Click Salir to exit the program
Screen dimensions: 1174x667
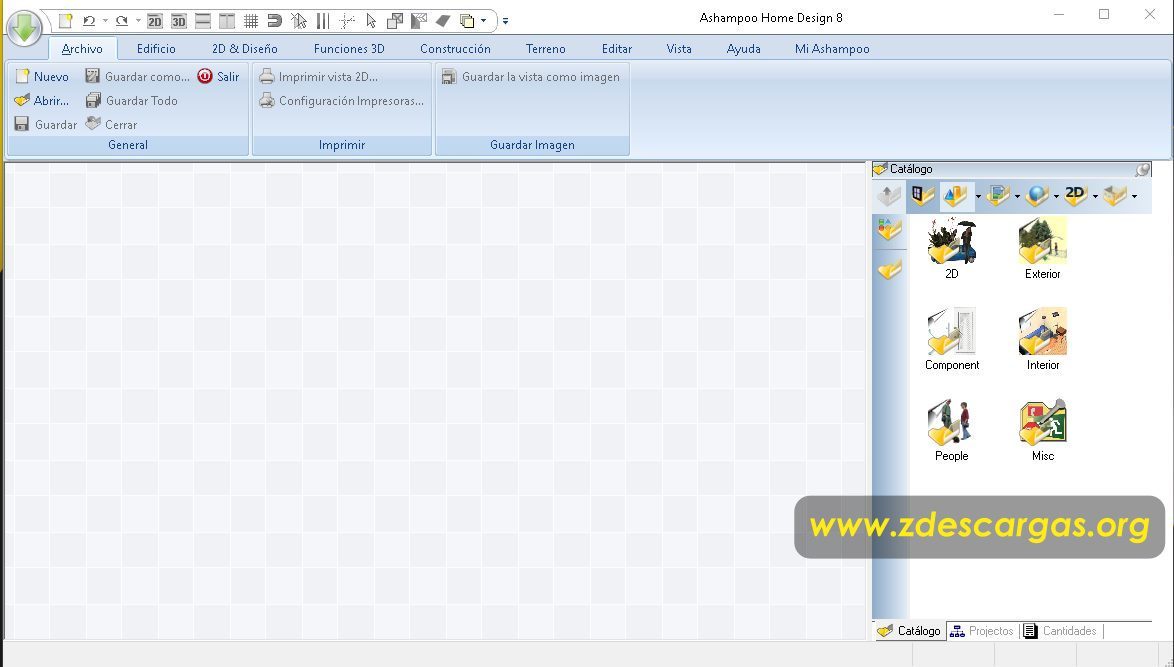coord(219,76)
